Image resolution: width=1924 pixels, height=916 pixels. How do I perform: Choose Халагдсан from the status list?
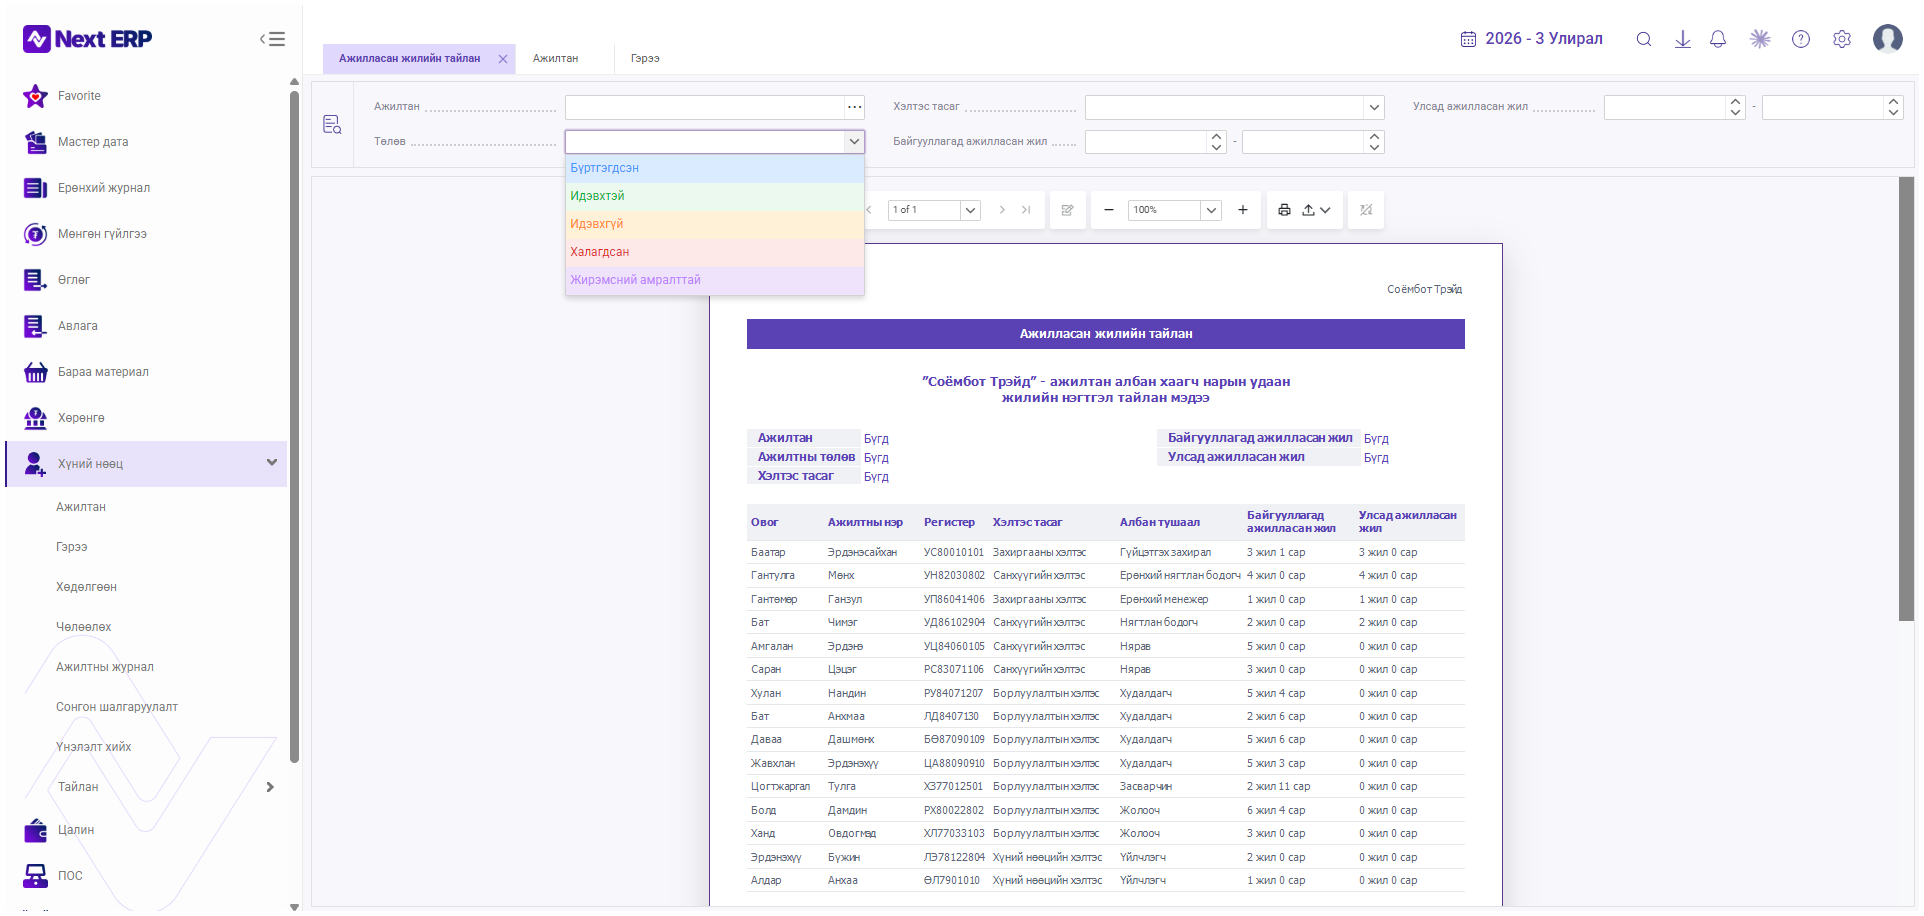(714, 252)
